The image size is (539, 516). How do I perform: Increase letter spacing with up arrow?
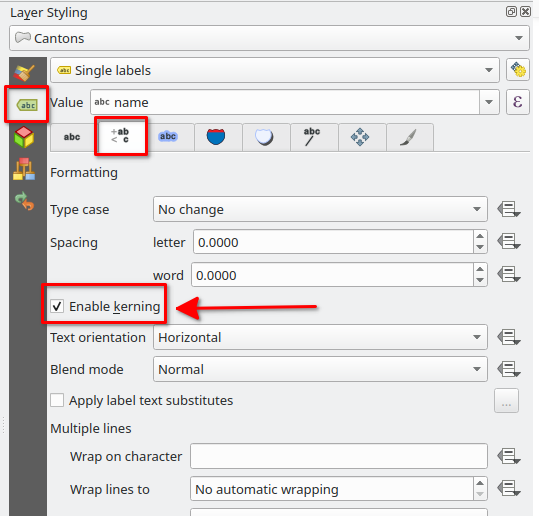coord(480,237)
